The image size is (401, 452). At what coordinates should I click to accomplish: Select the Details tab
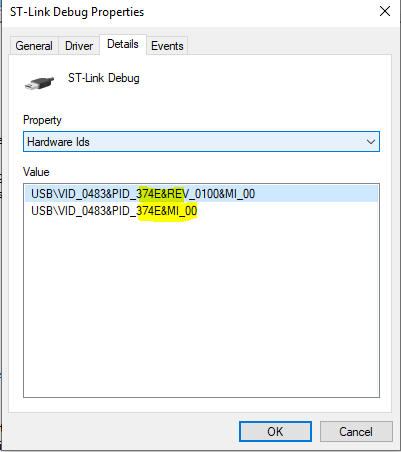click(123, 44)
